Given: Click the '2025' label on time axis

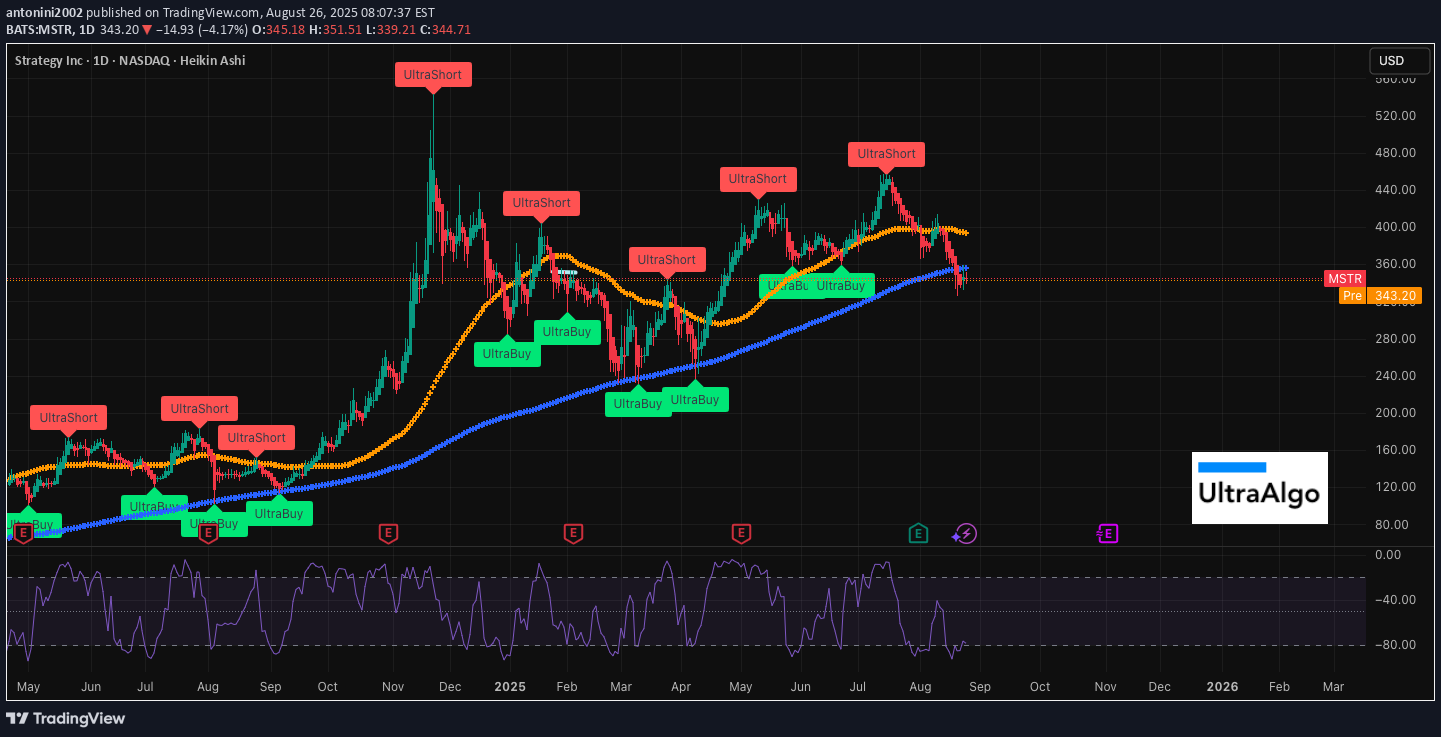Looking at the screenshot, I should (x=510, y=687).
